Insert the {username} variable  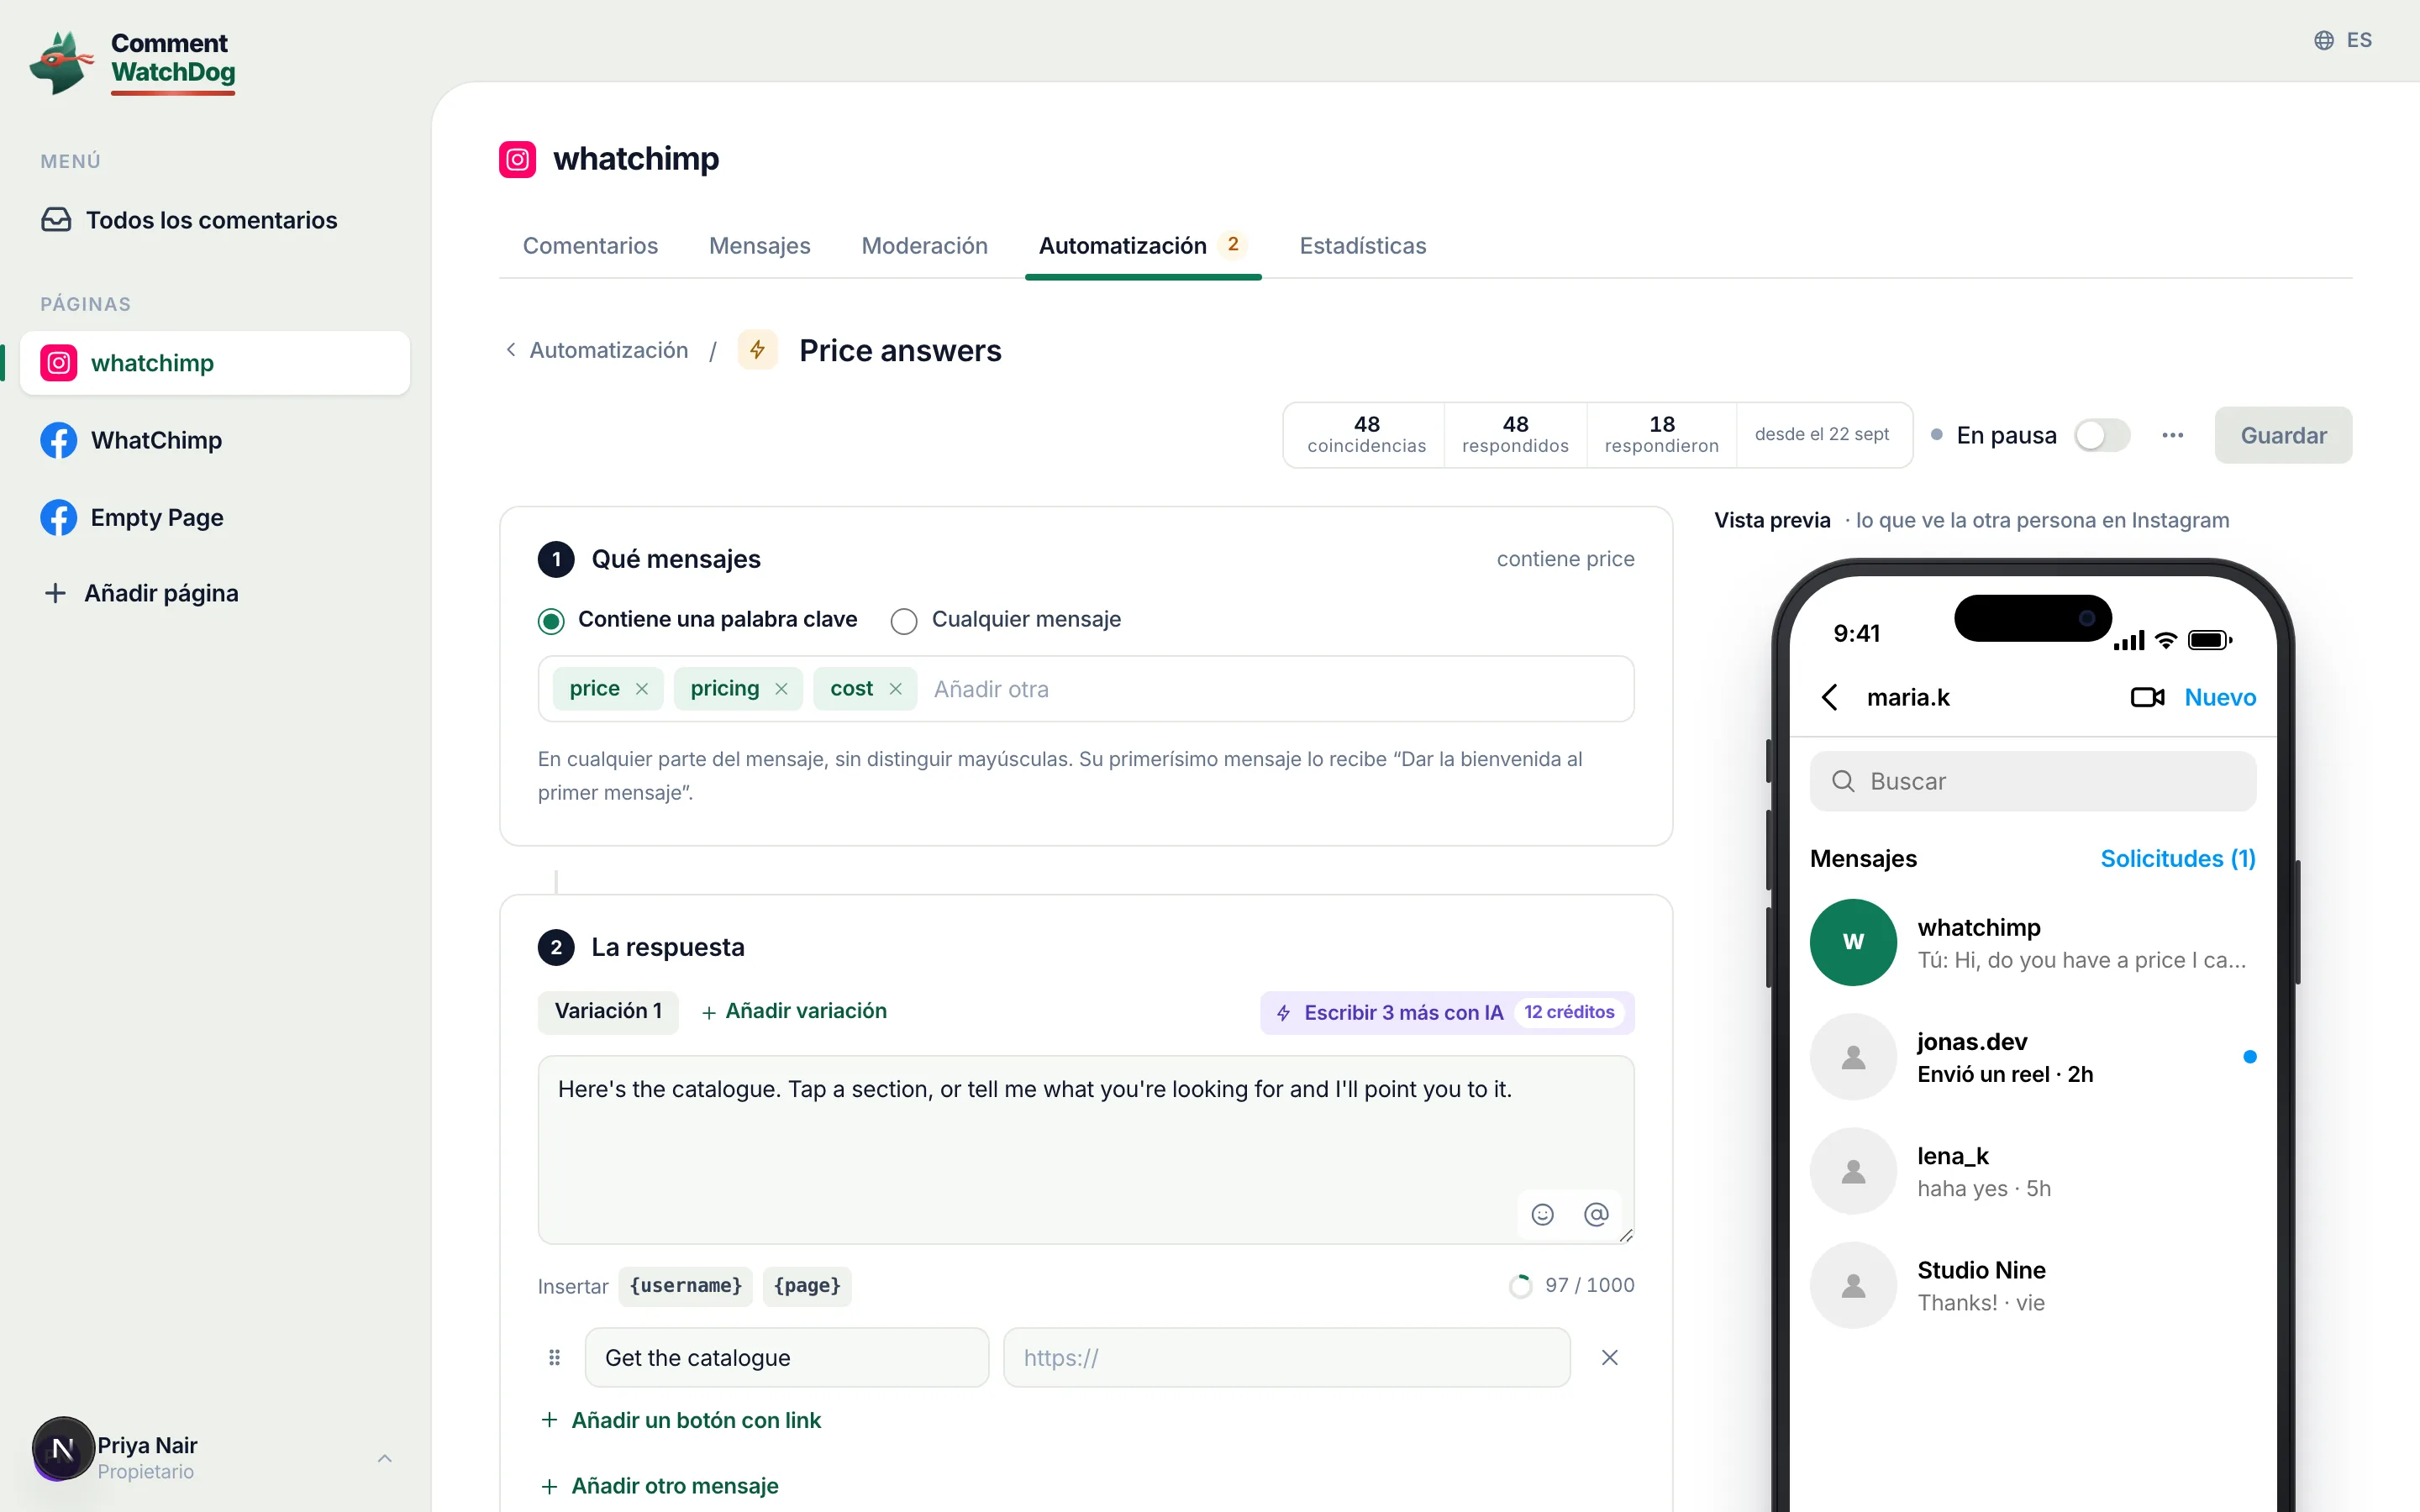(685, 1286)
